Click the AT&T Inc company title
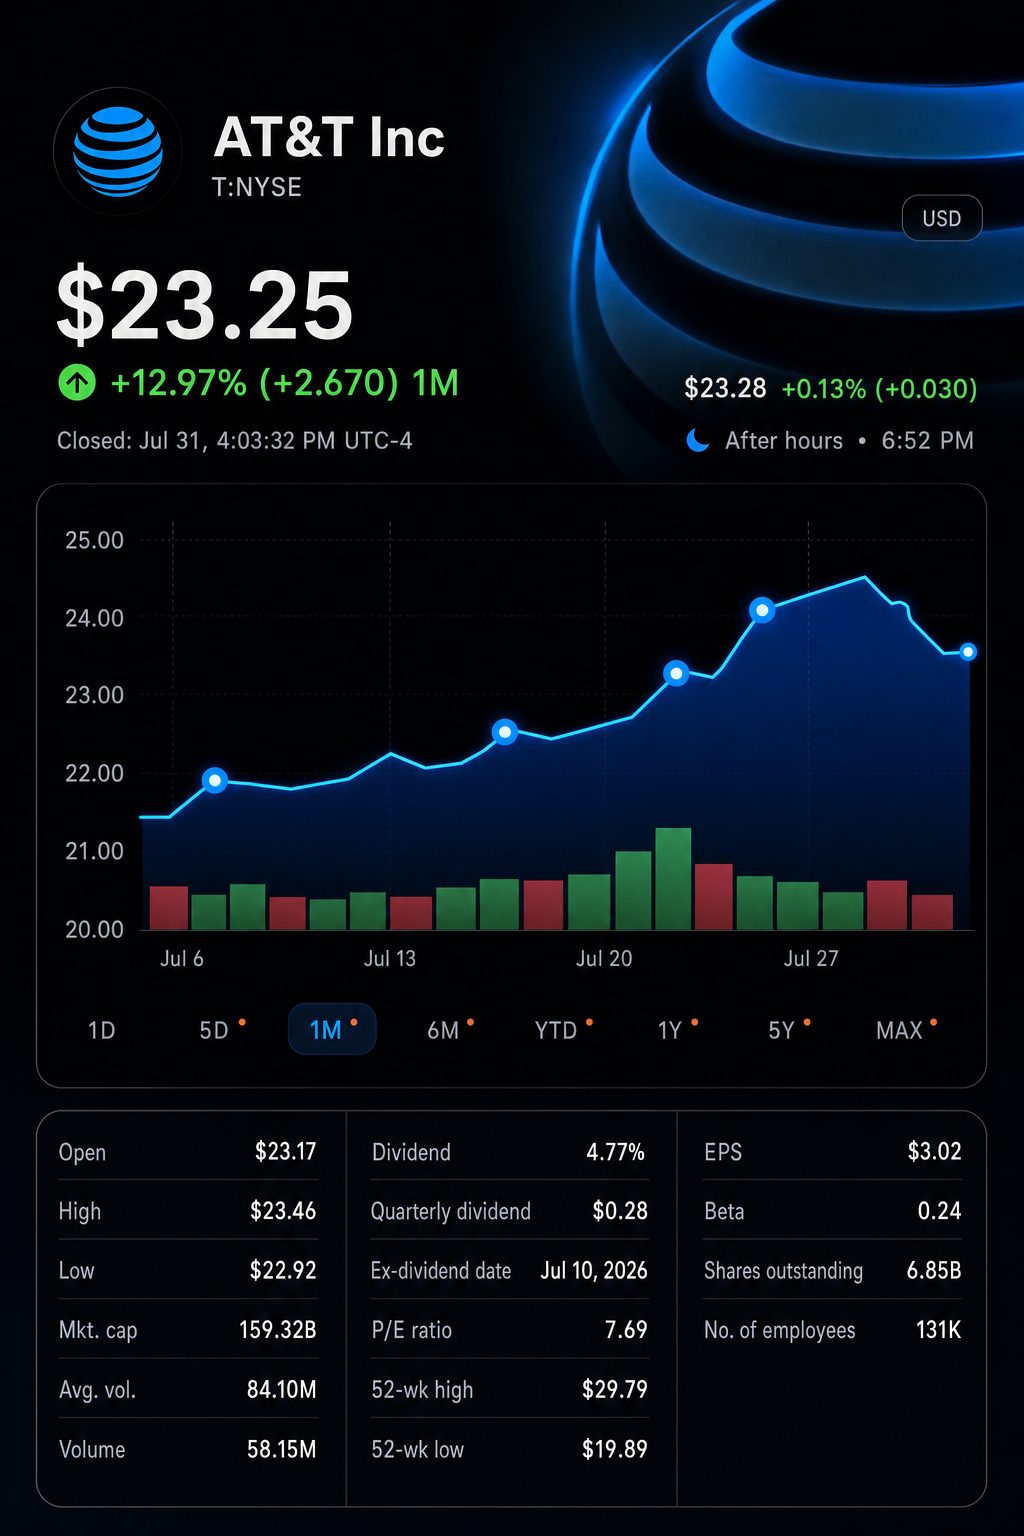Screen dimensions: 1024x1536 pyautogui.click(x=329, y=137)
